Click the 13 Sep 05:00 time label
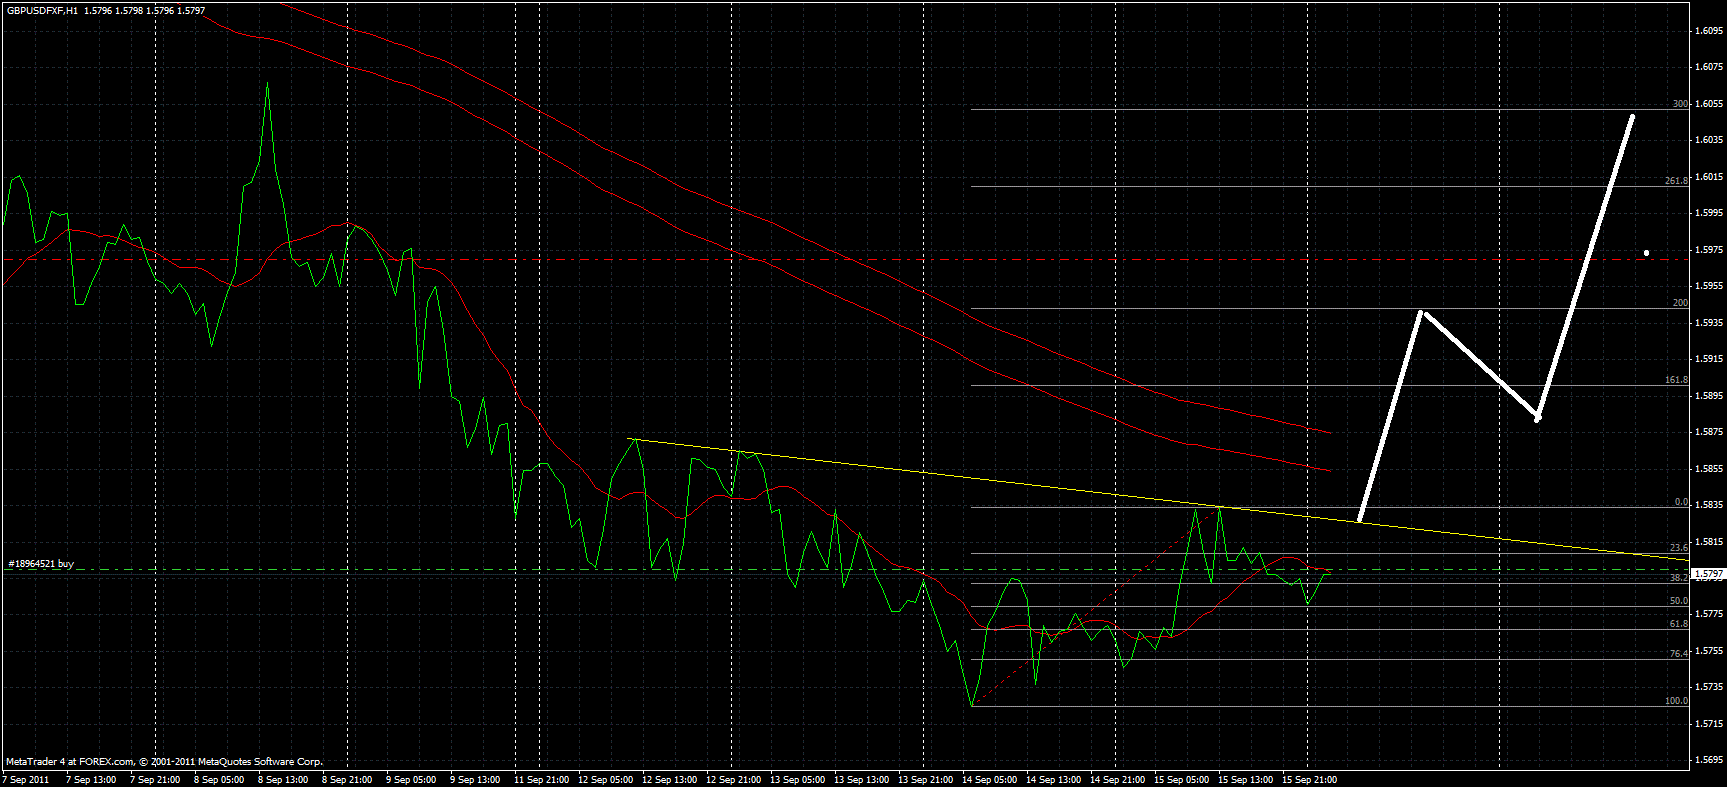Screen dimensions: 1727x787 click(x=798, y=779)
